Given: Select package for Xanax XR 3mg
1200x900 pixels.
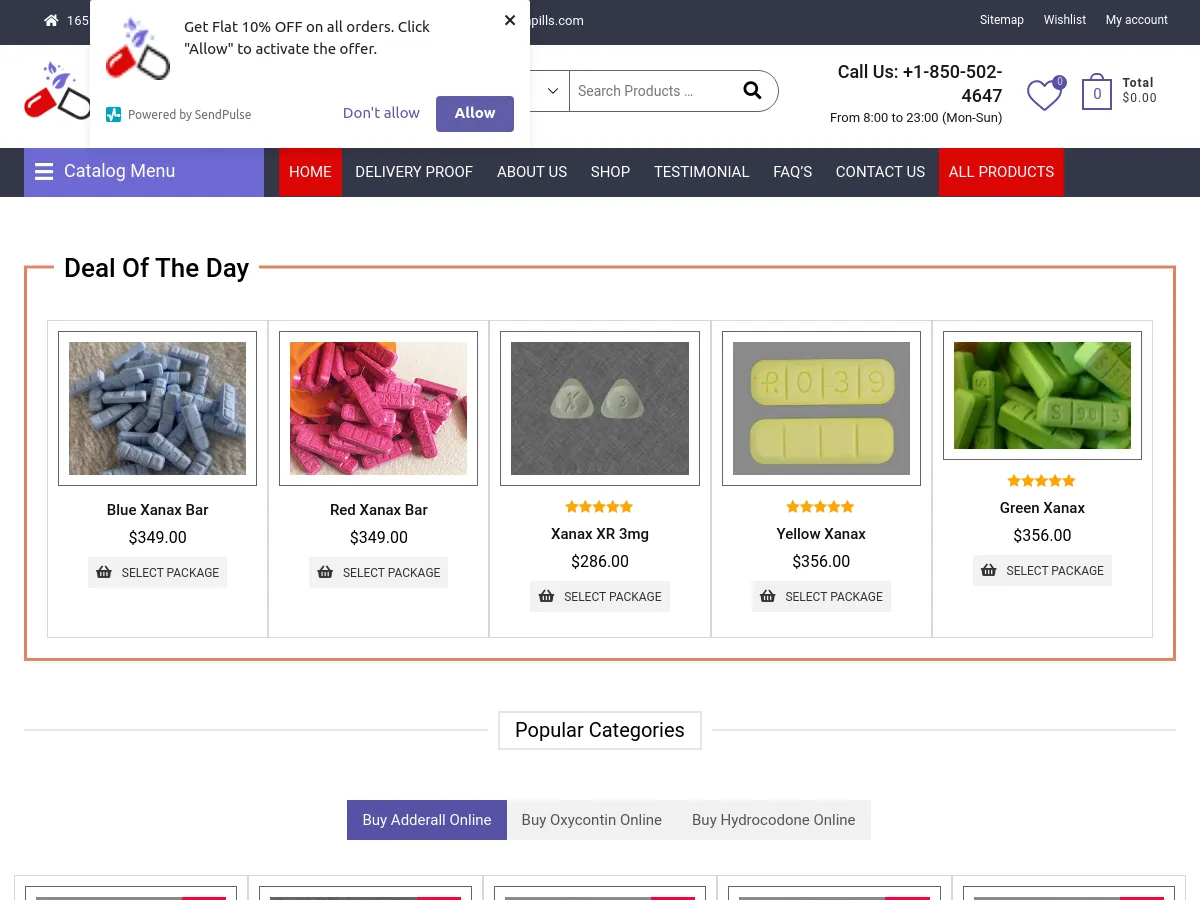Looking at the screenshot, I should click(x=600, y=597).
